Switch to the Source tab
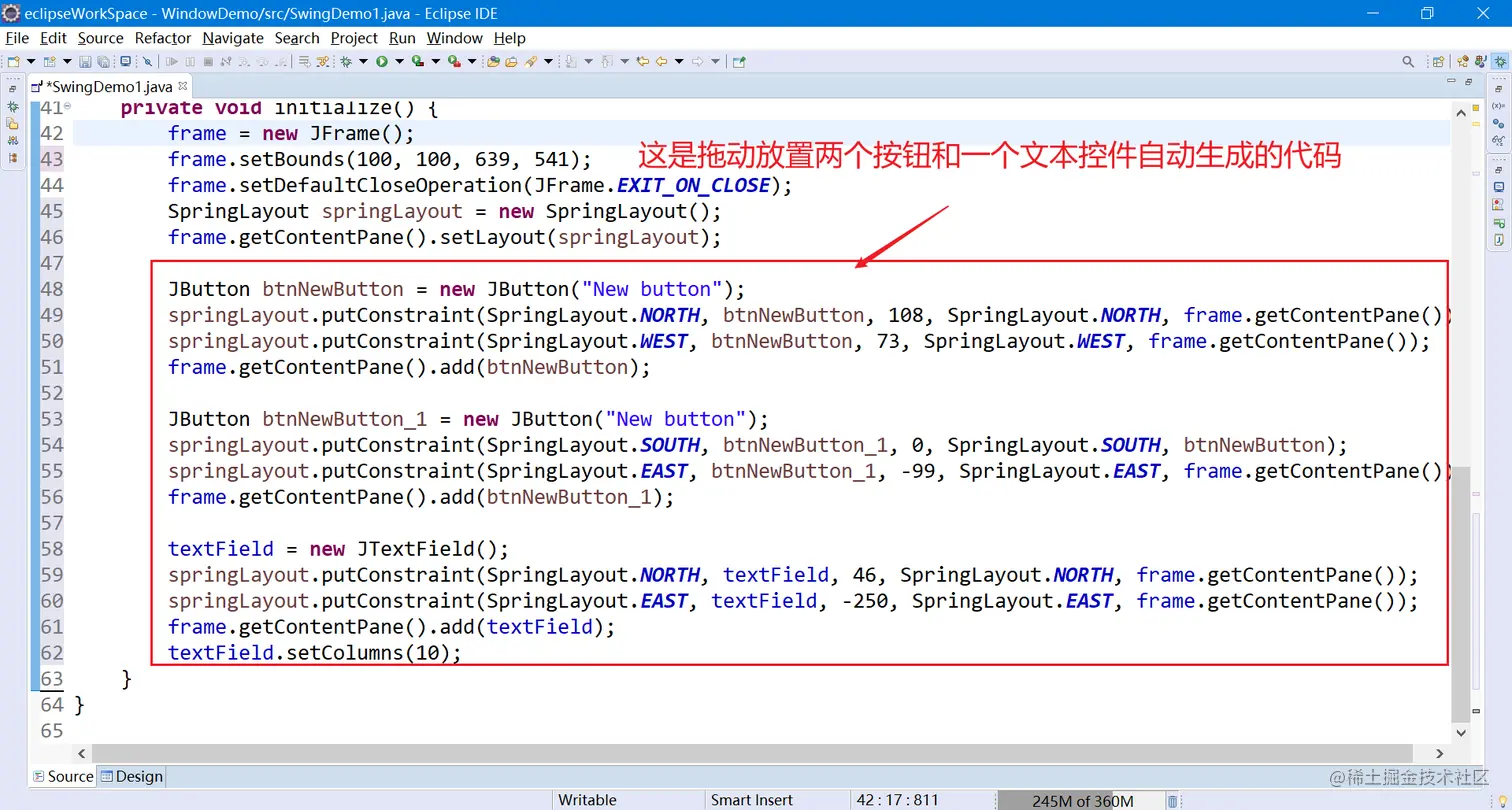This screenshot has width=1512, height=810. click(63, 777)
